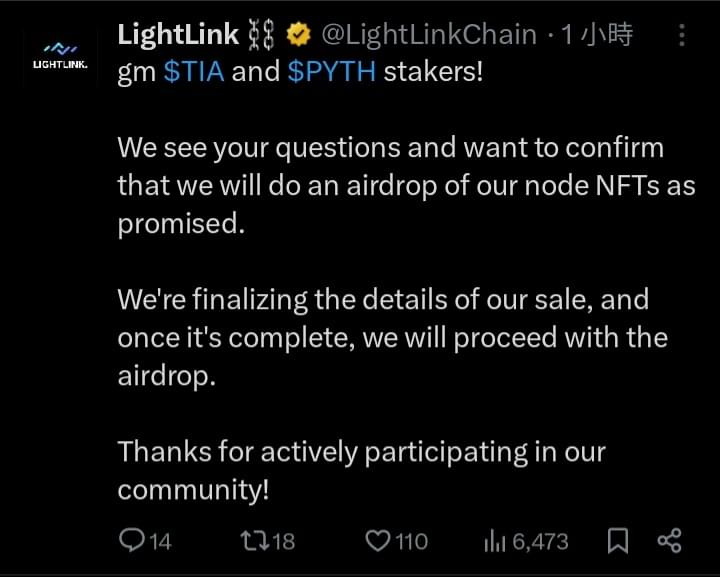
Task: Open view analytics bar chart icon
Action: 495,541
